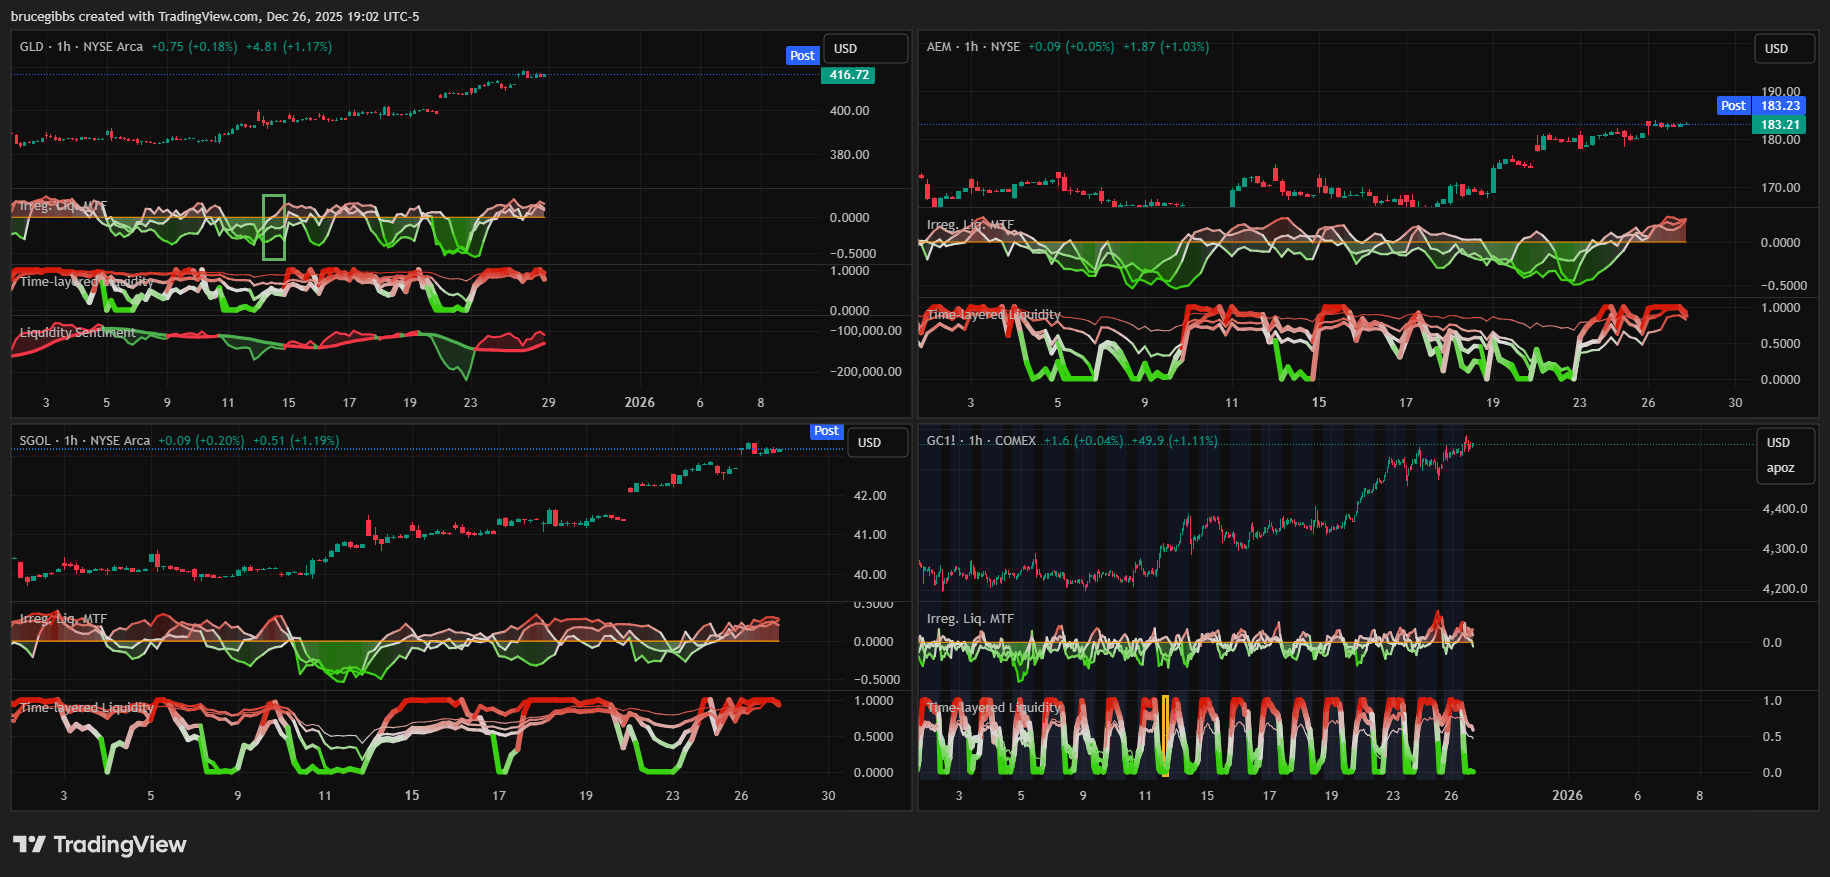Image resolution: width=1830 pixels, height=877 pixels.
Task: Click the 416.72 price label on GLD
Action: pyautogui.click(x=848, y=75)
